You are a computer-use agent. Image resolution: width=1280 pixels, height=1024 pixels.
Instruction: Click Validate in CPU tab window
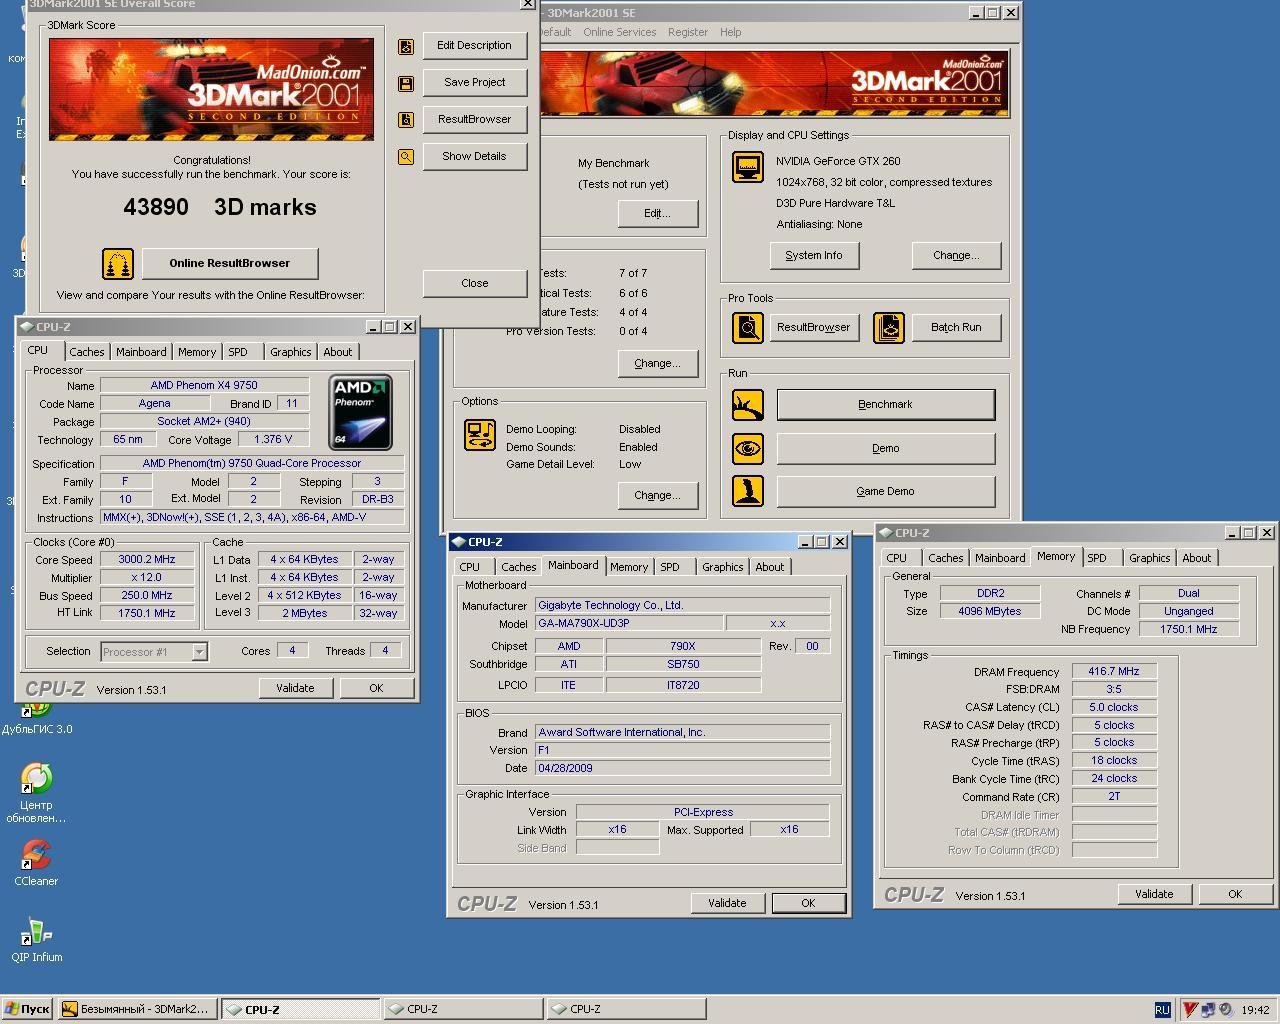(x=295, y=688)
